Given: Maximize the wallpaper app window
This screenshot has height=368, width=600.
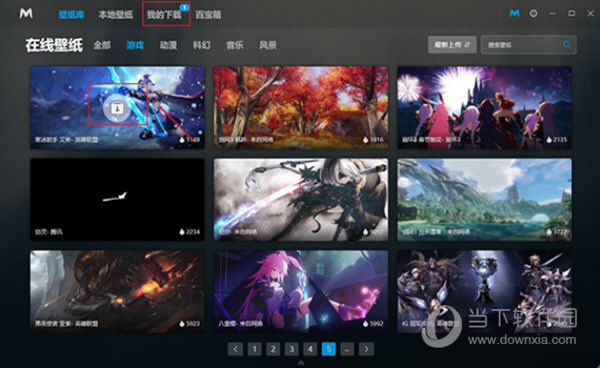Looking at the screenshot, I should point(571,14).
